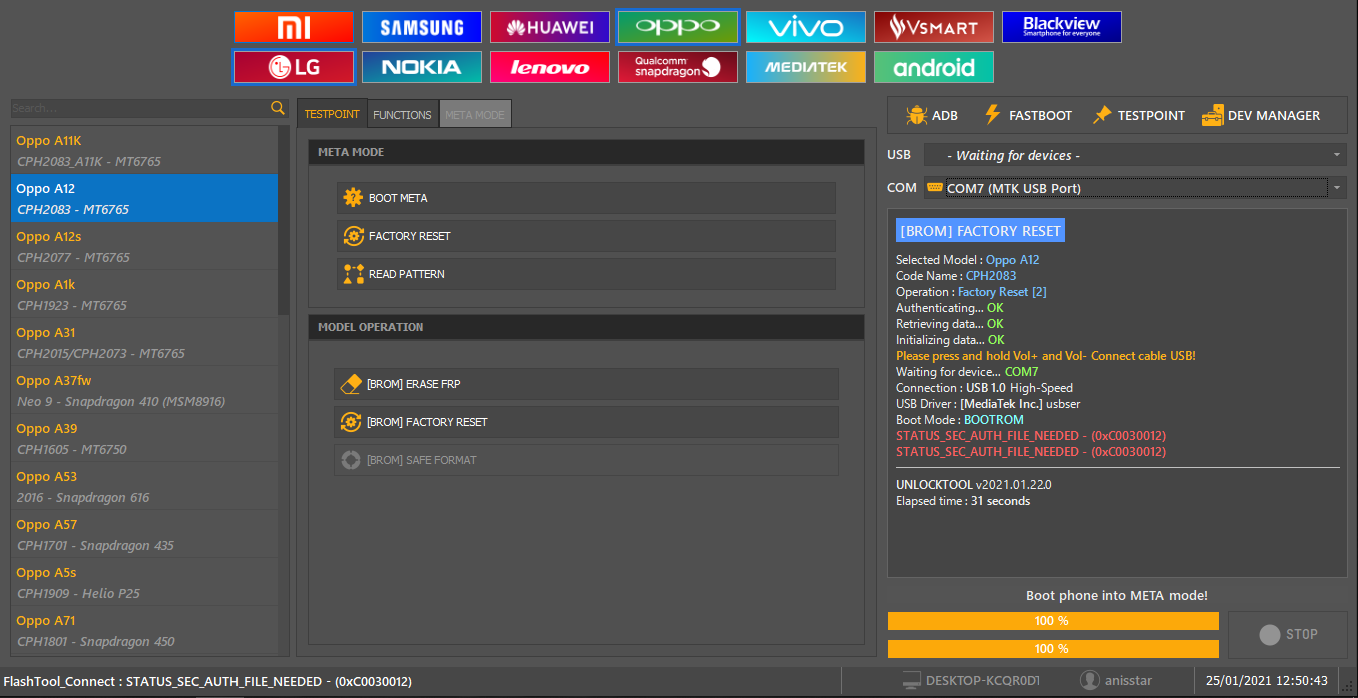
Task: Pick the Huawei brand logo
Action: [x=550, y=27]
